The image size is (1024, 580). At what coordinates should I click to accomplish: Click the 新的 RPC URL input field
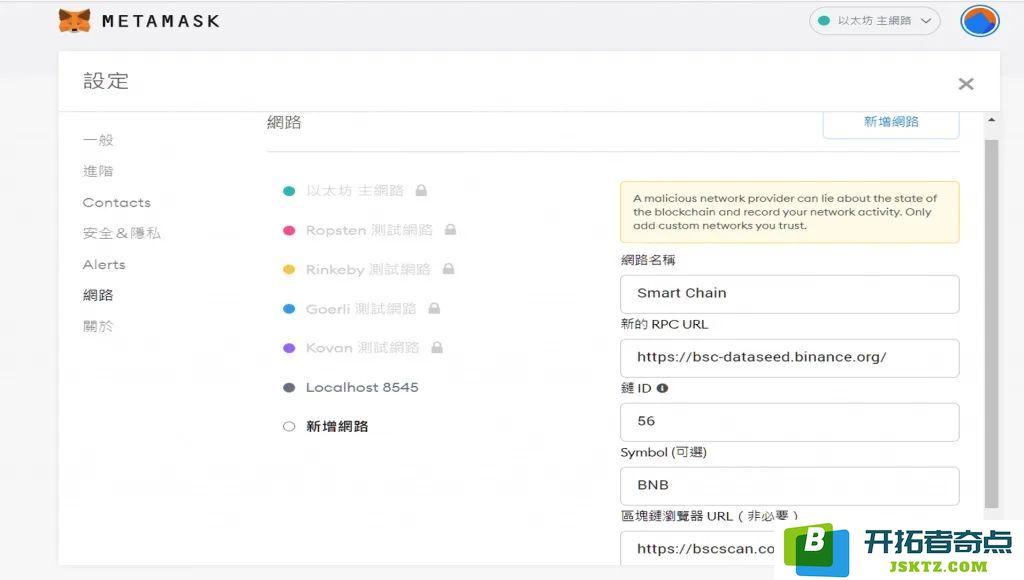[790, 358]
